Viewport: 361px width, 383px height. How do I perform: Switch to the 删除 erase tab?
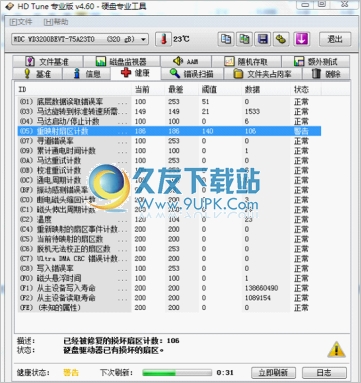[326, 74]
